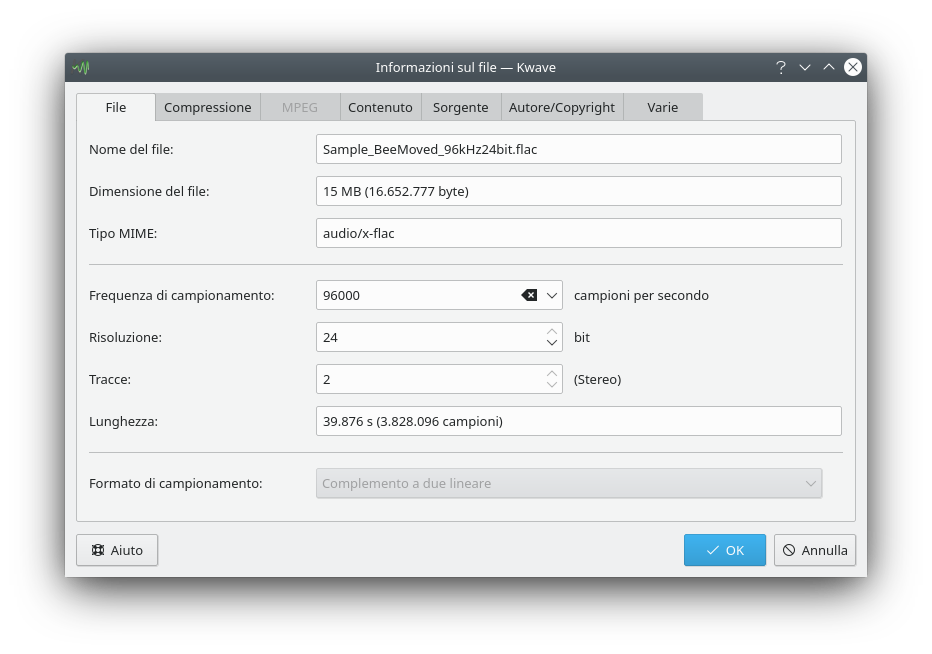Expand the Frequenza di campionamento dropdown arrow
This screenshot has height=654, width=932.
pyautogui.click(x=552, y=295)
